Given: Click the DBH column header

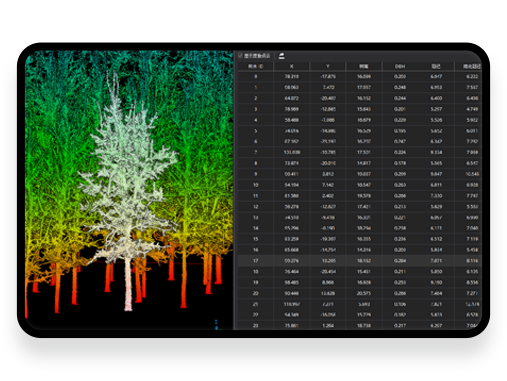Looking at the screenshot, I should [400, 66].
